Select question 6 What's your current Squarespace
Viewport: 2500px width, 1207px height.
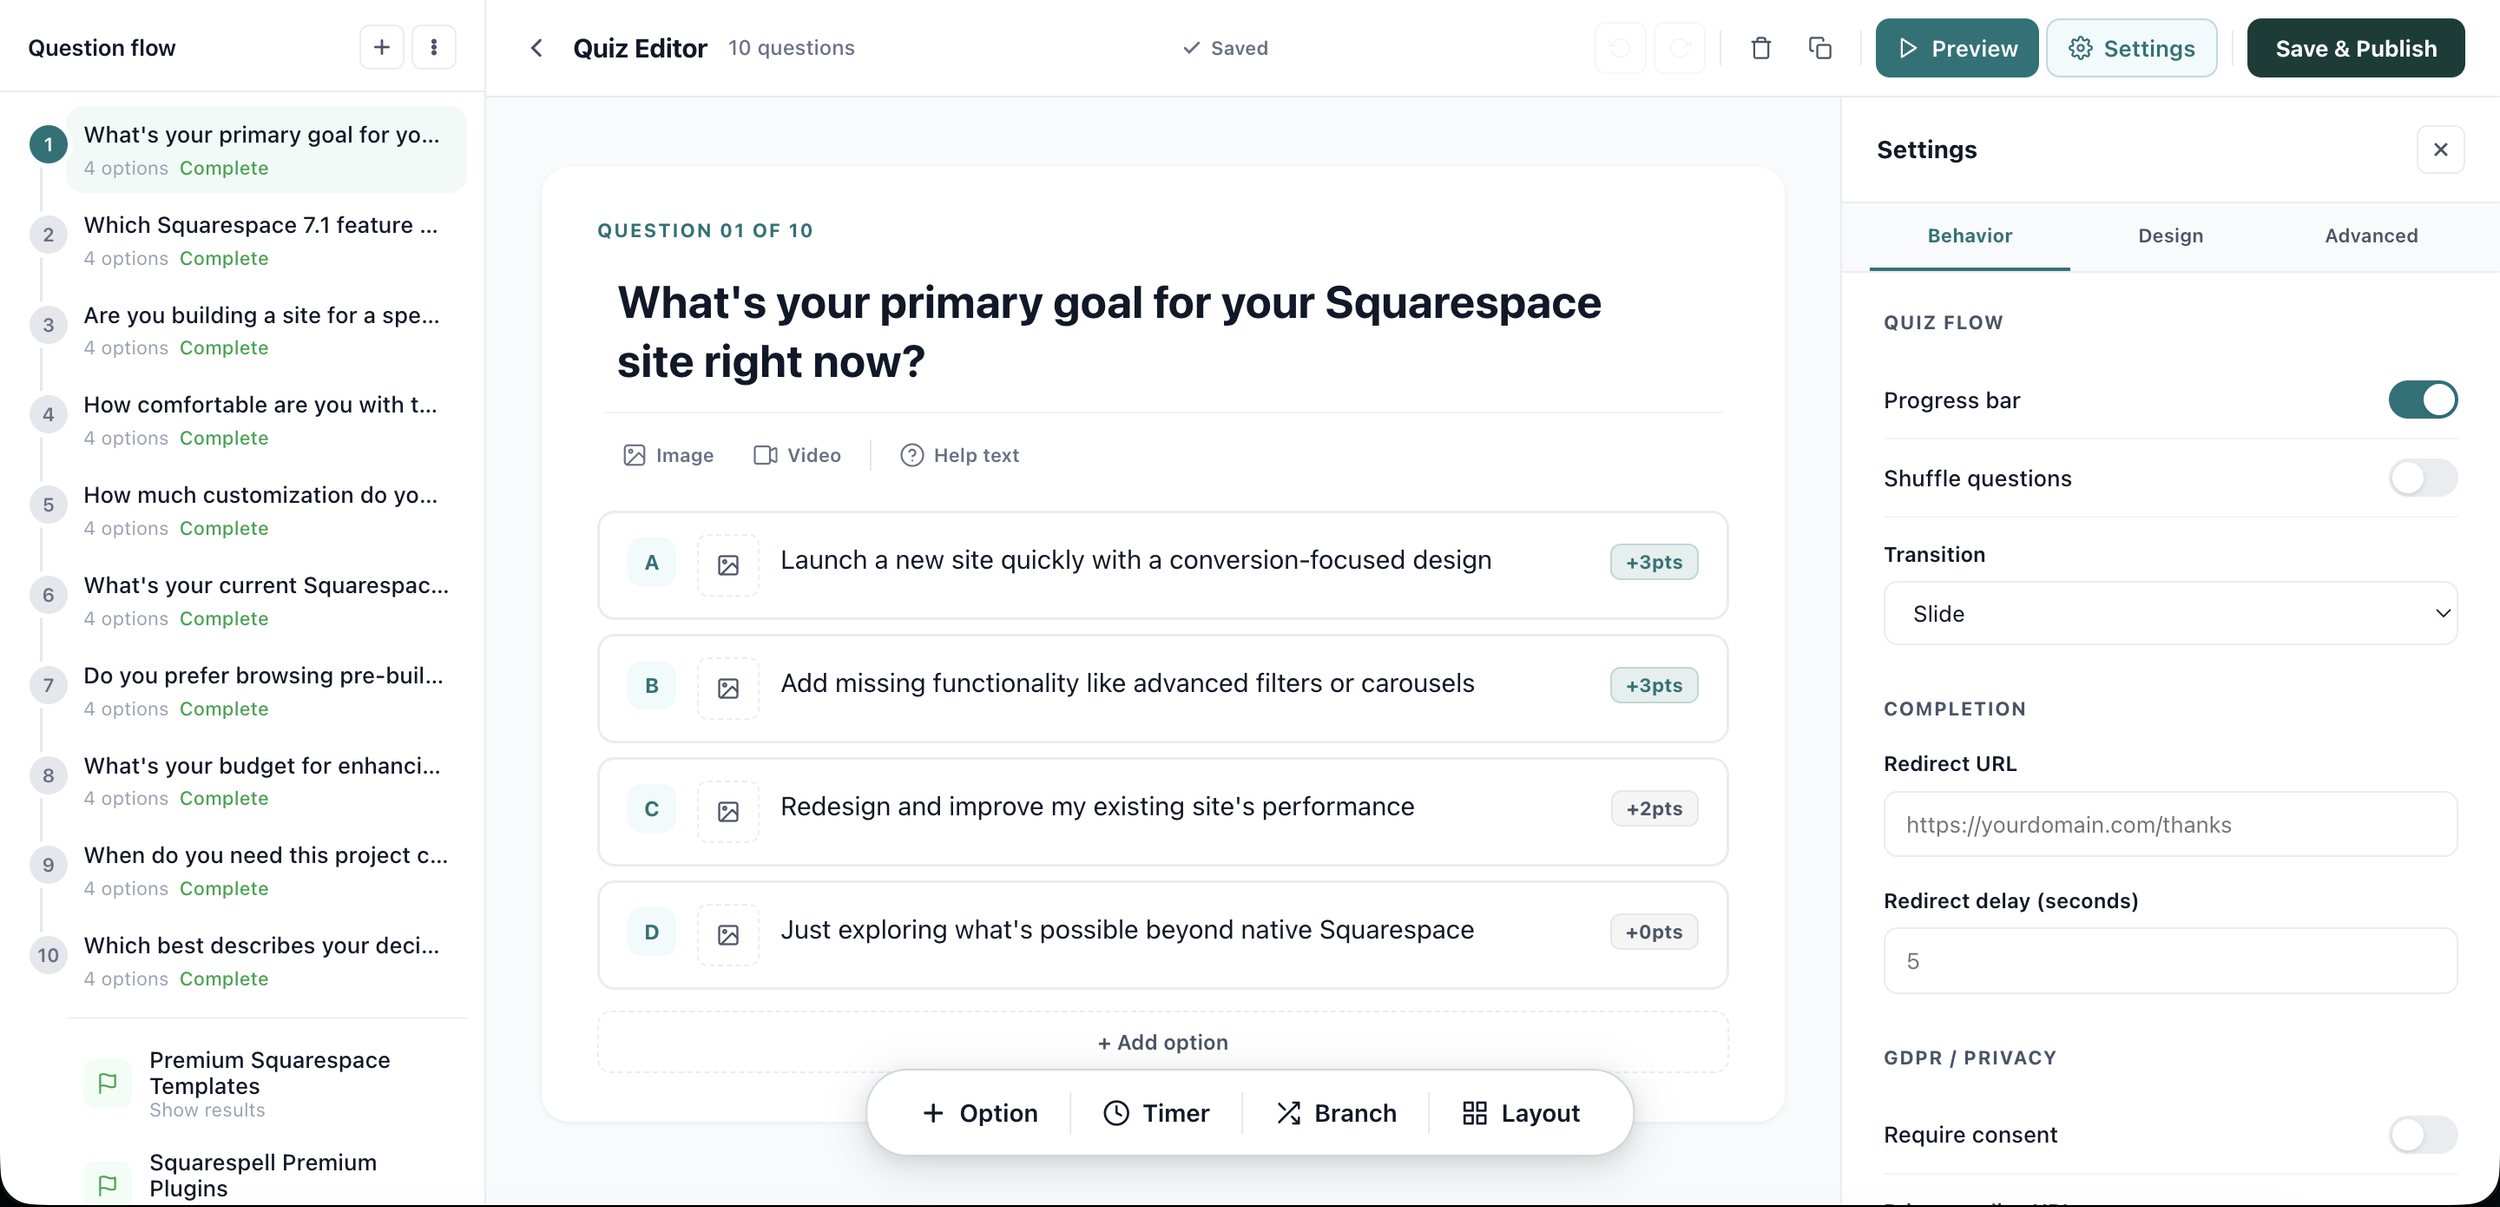pyautogui.click(x=266, y=600)
